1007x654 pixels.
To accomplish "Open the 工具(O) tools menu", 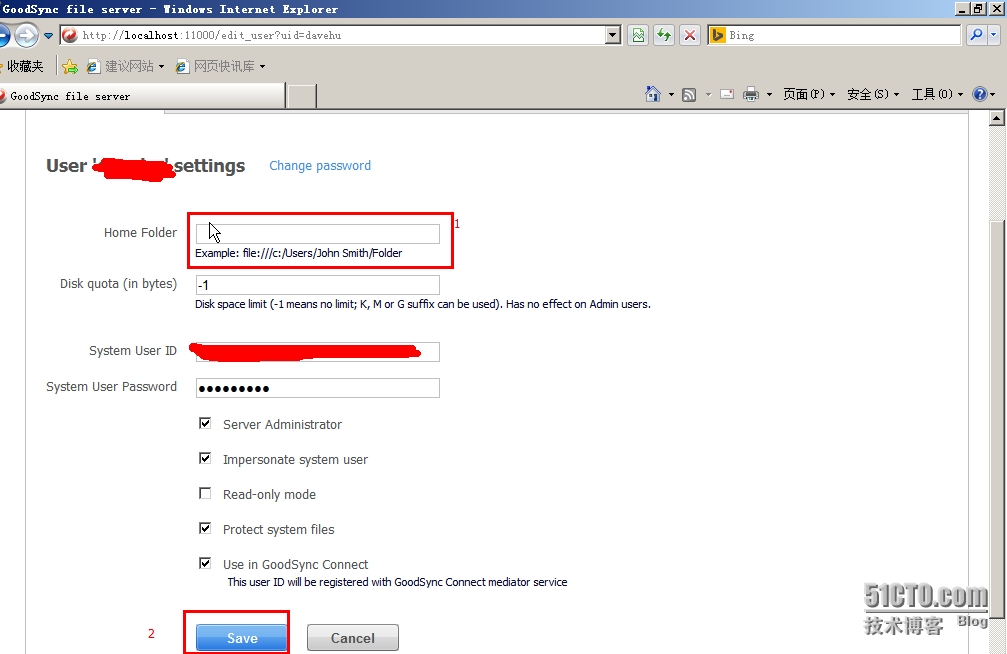I will tap(938, 94).
